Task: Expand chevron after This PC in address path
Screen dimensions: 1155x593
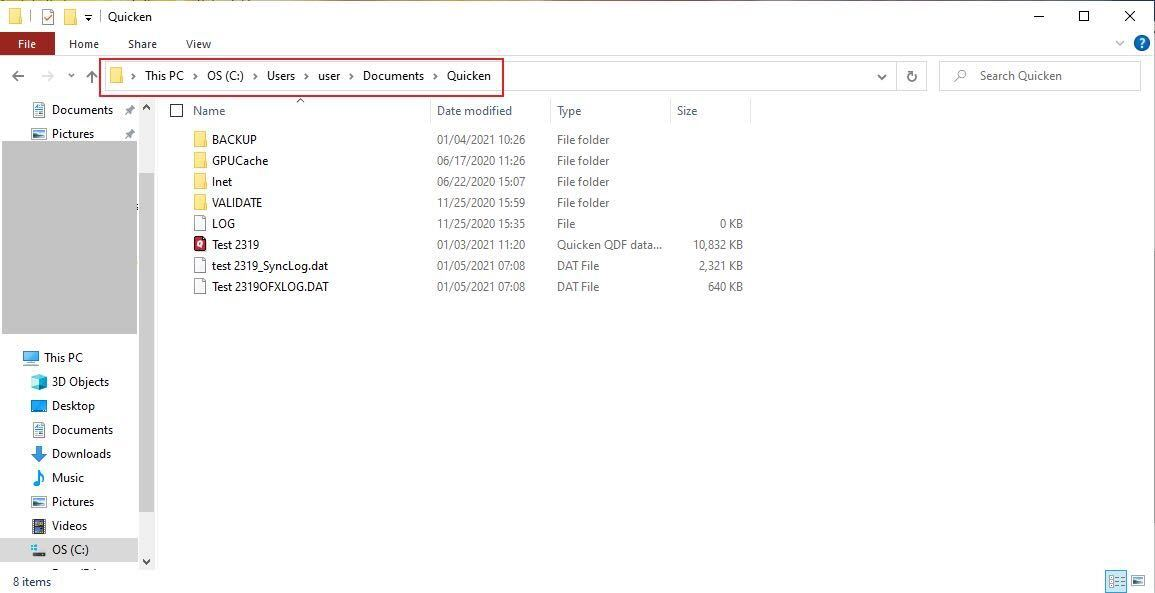Action: coord(195,76)
